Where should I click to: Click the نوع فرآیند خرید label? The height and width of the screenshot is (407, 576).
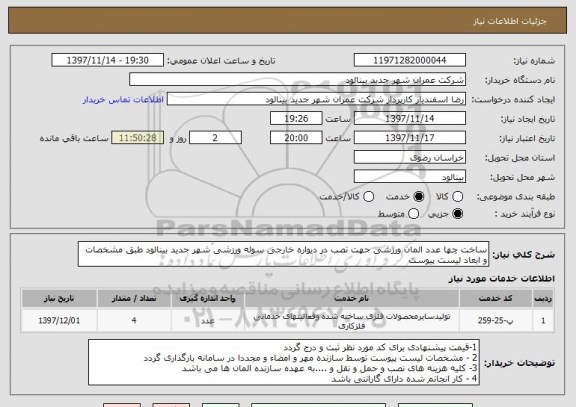click(525, 214)
